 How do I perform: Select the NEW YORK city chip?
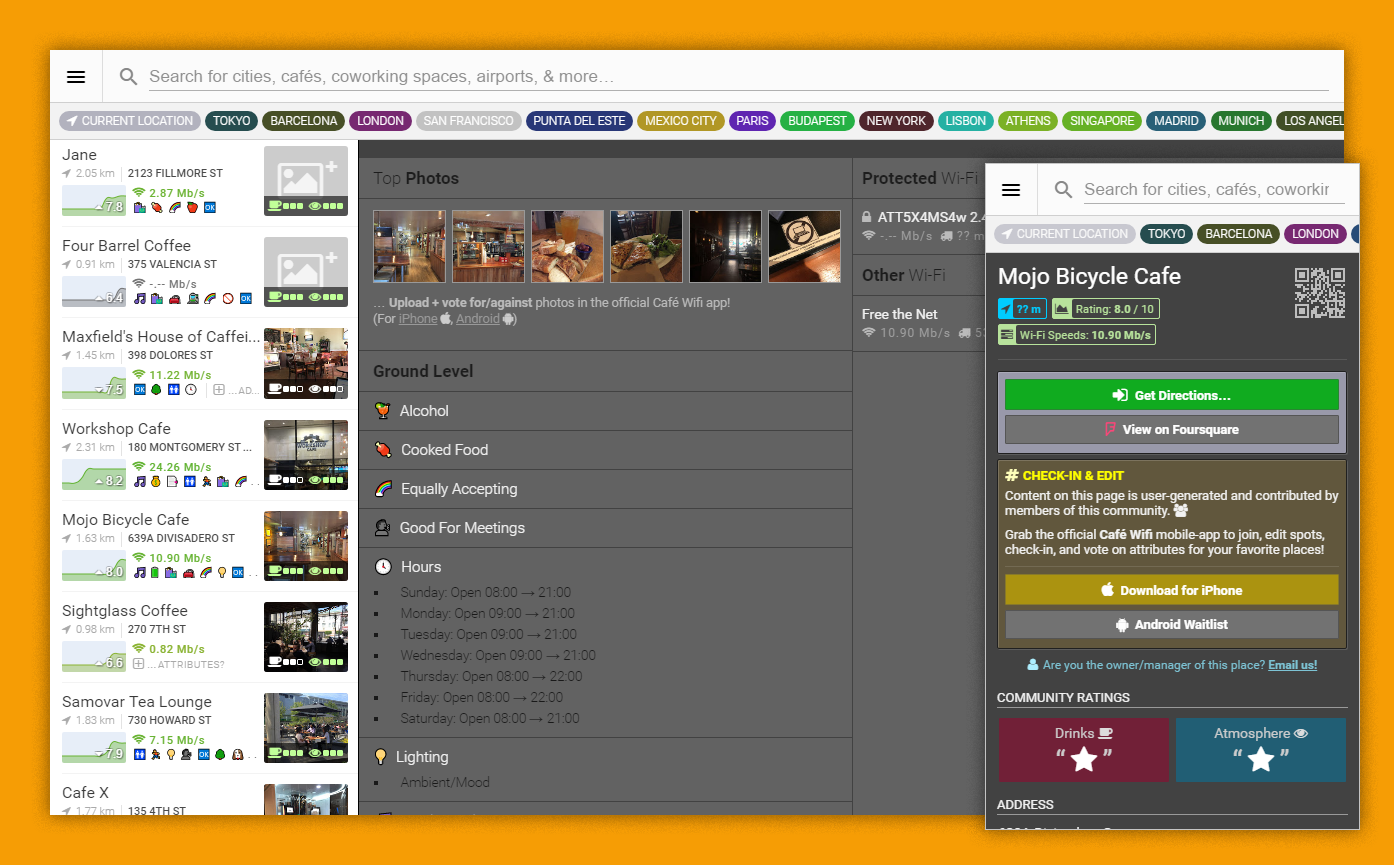896,121
